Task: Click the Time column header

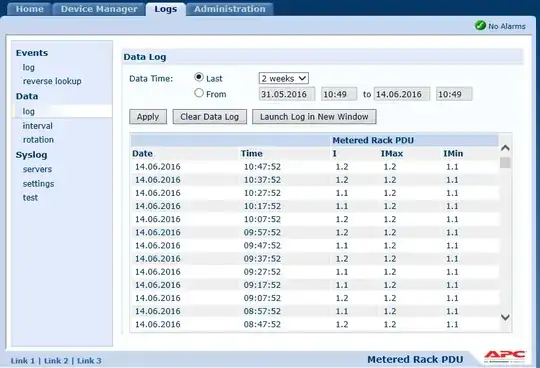Action: coord(251,154)
